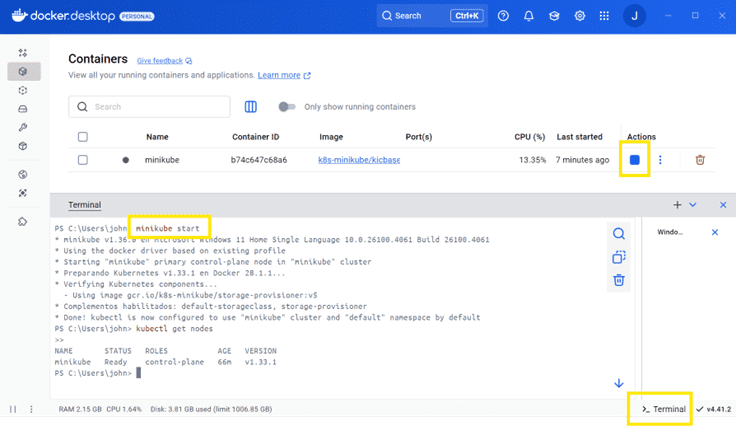
Task: Click RAM 2.15 GB status entry
Action: (x=80, y=409)
